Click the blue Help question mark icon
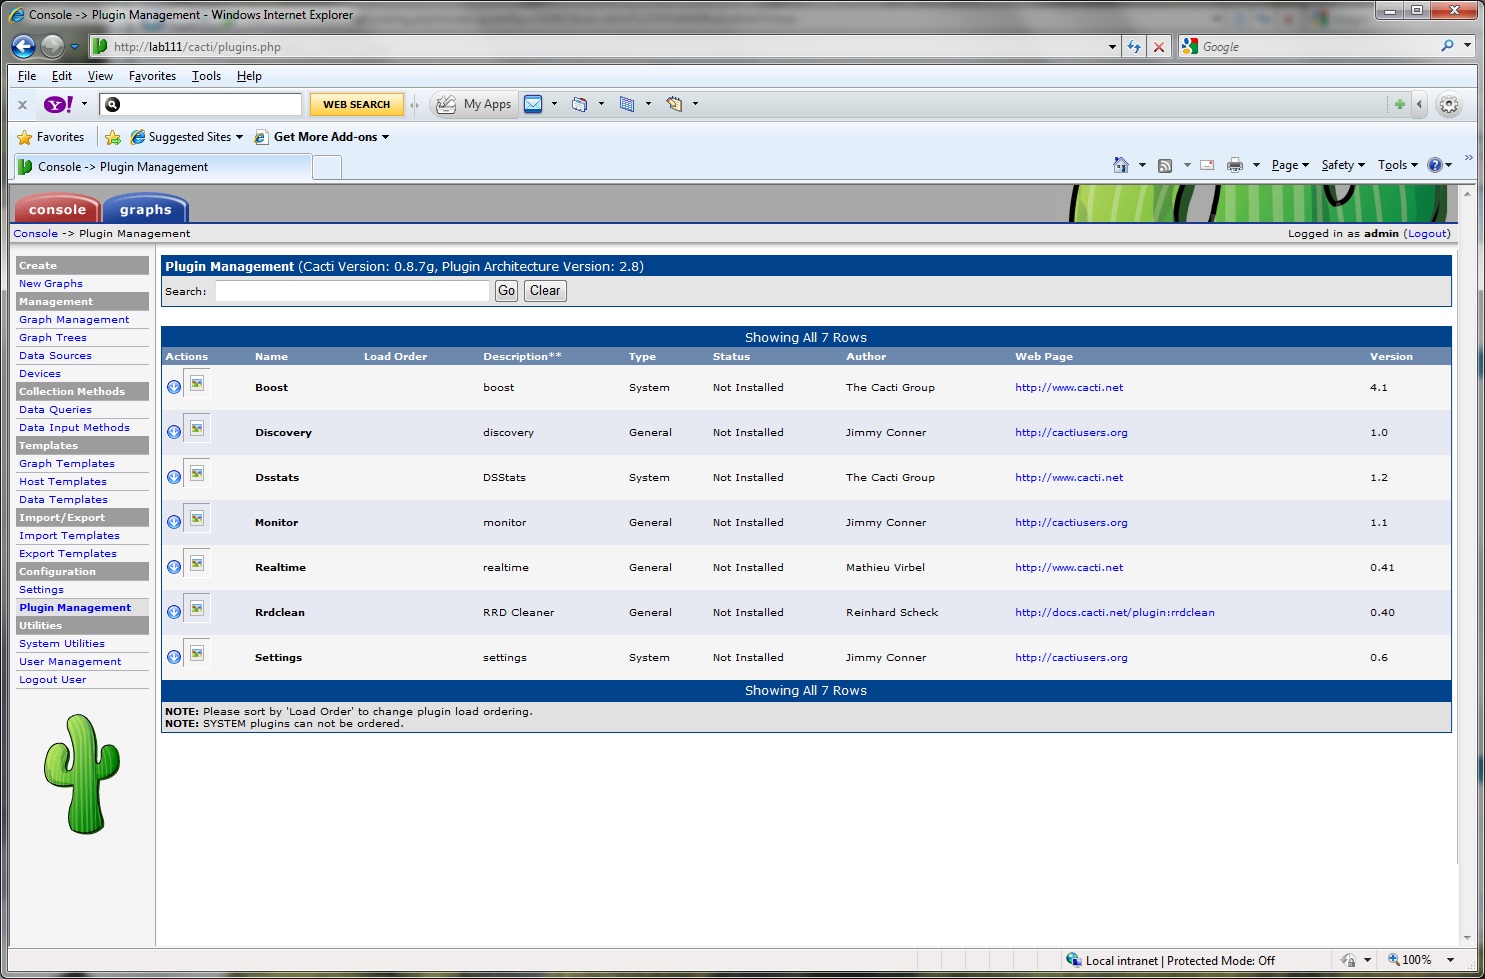 (x=1435, y=165)
